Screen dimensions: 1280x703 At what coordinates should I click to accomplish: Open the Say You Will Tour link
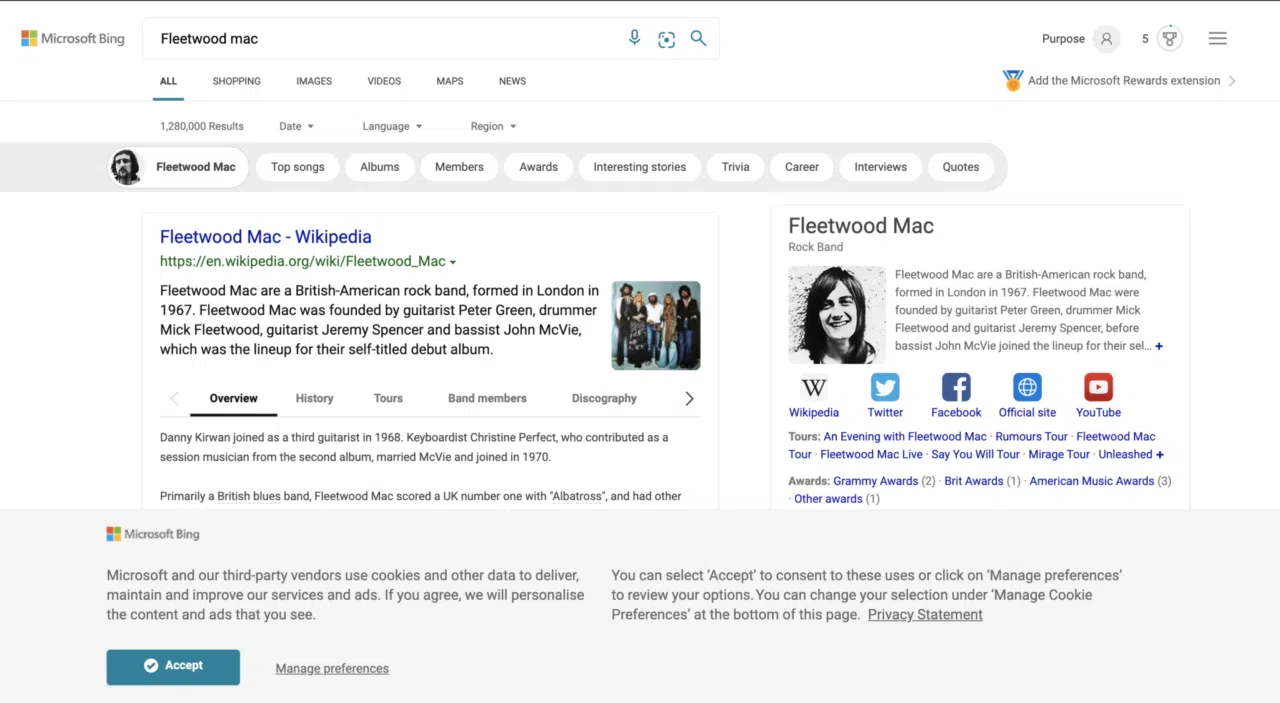click(975, 454)
